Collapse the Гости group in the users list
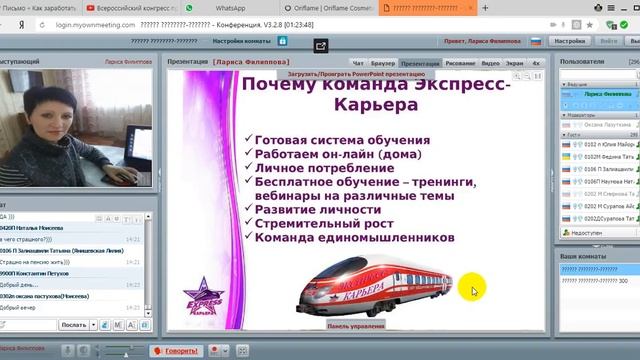Image resolution: width=640 pixels, height=360 pixels. coord(564,135)
